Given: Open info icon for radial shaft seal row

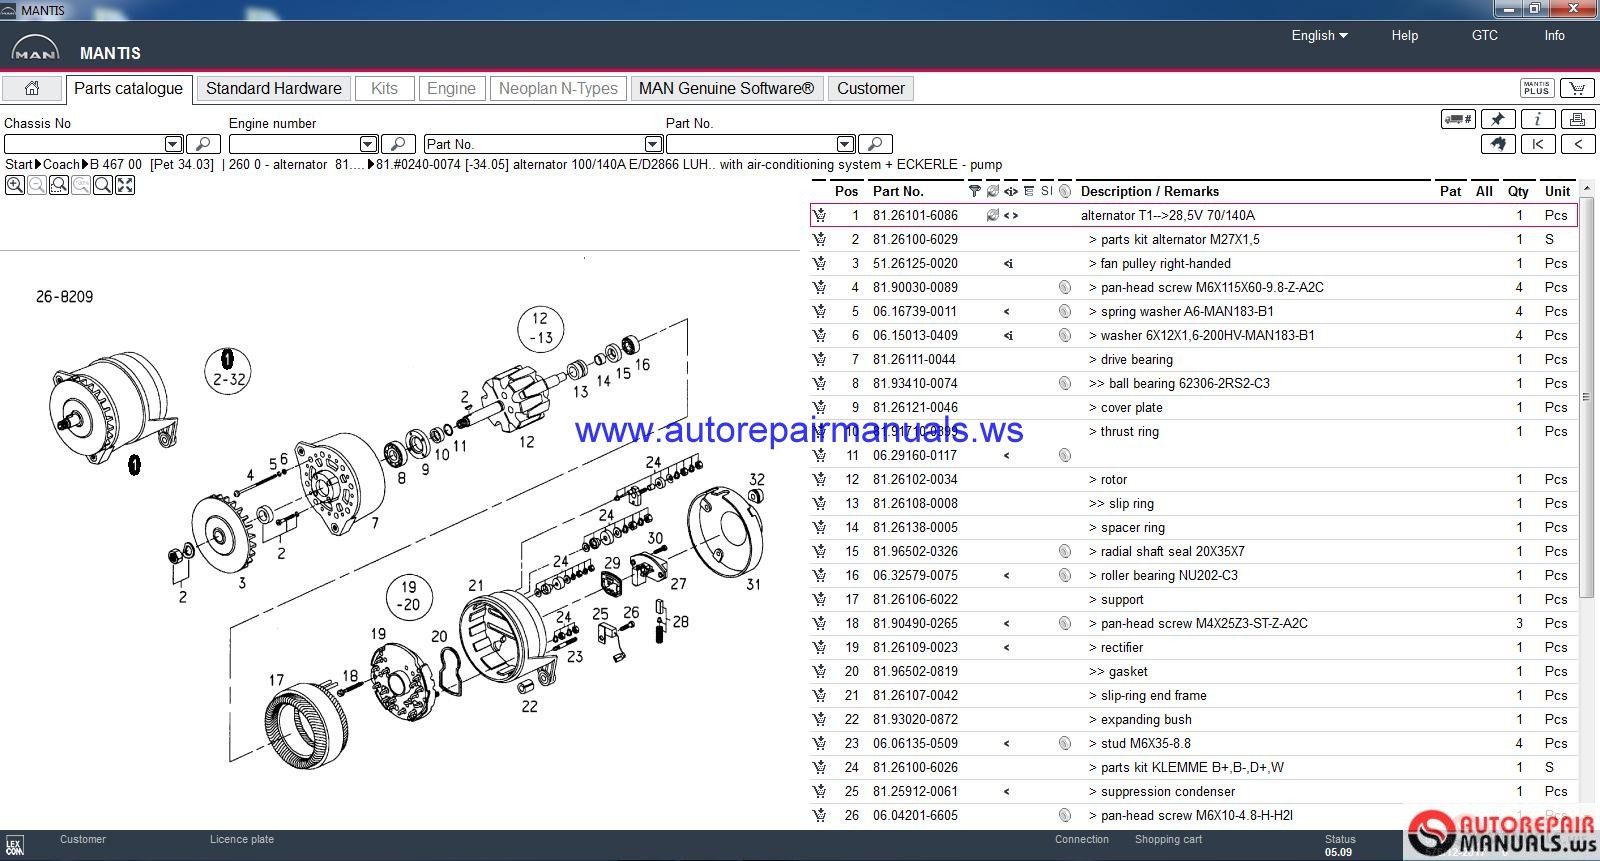Looking at the screenshot, I should coord(1065,551).
